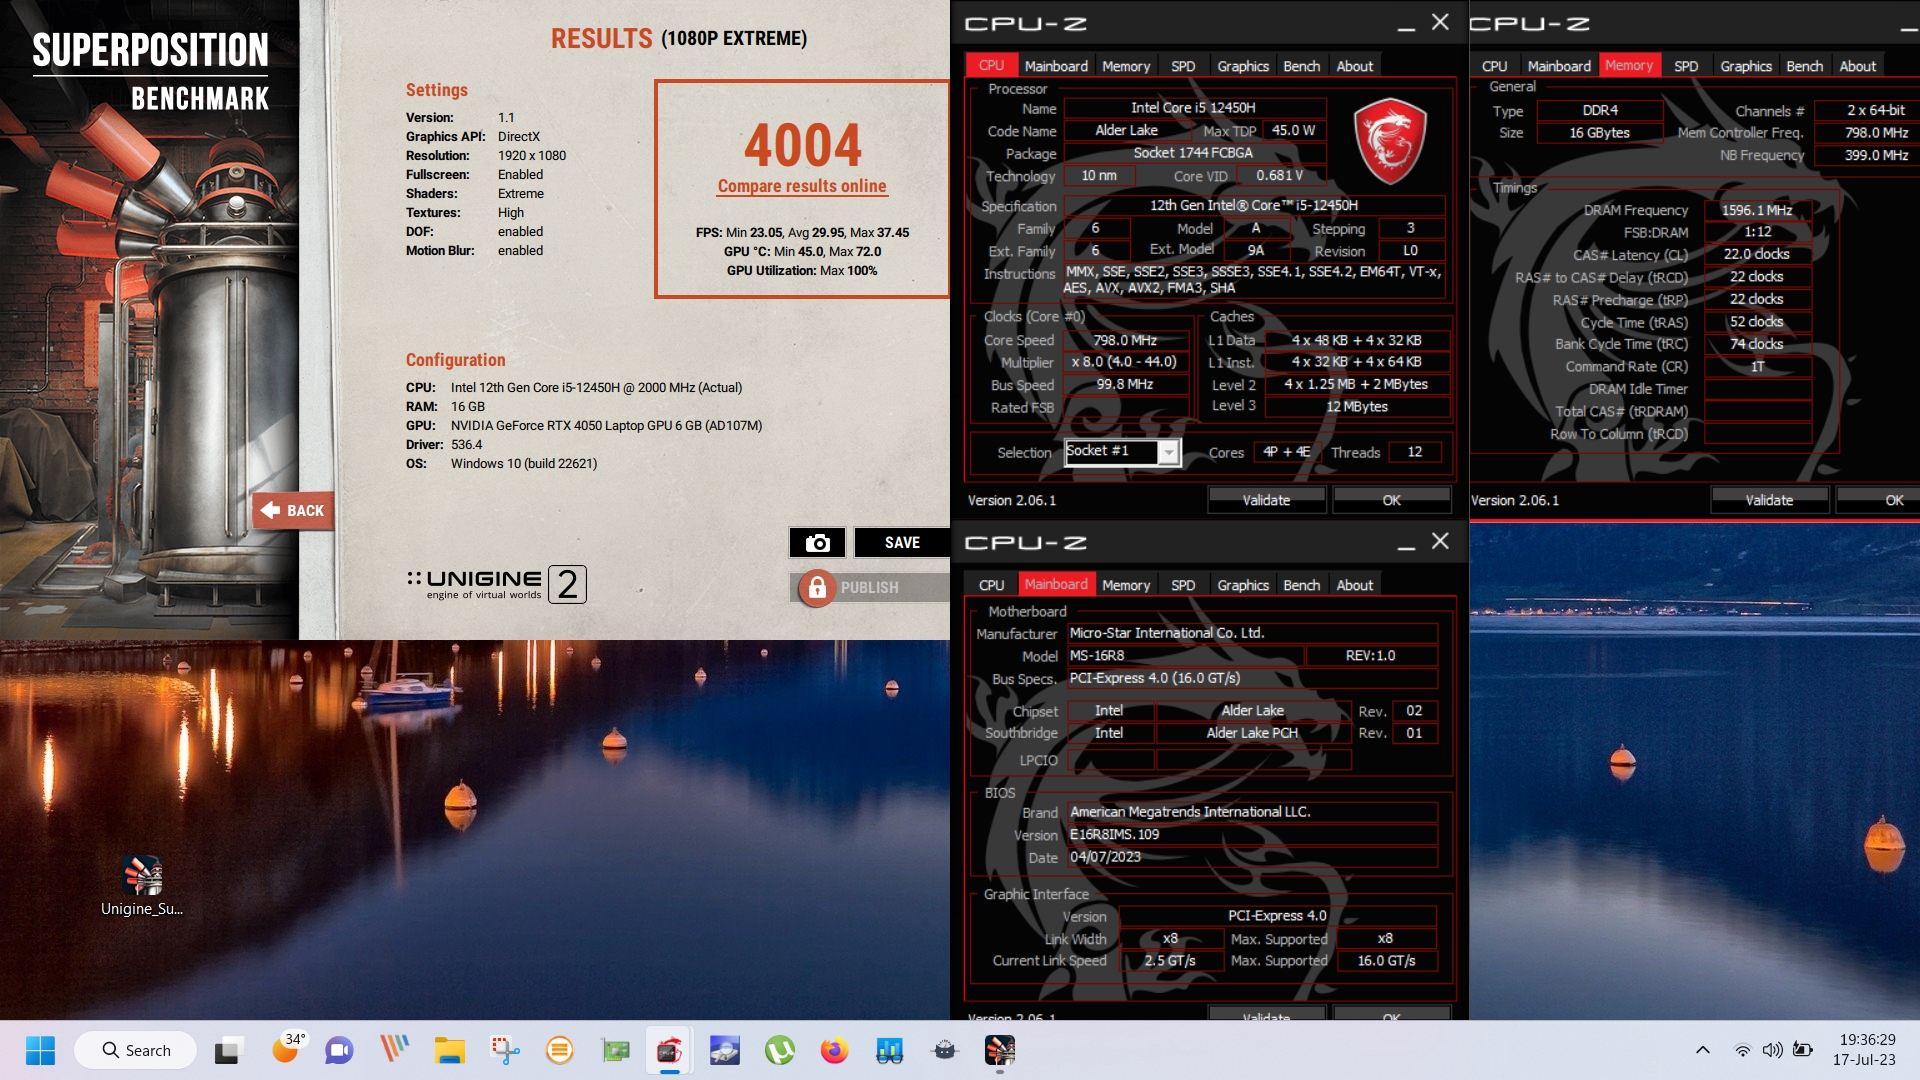
Task: Open the striped paintbrush-like taskbar icon
Action: (394, 1050)
